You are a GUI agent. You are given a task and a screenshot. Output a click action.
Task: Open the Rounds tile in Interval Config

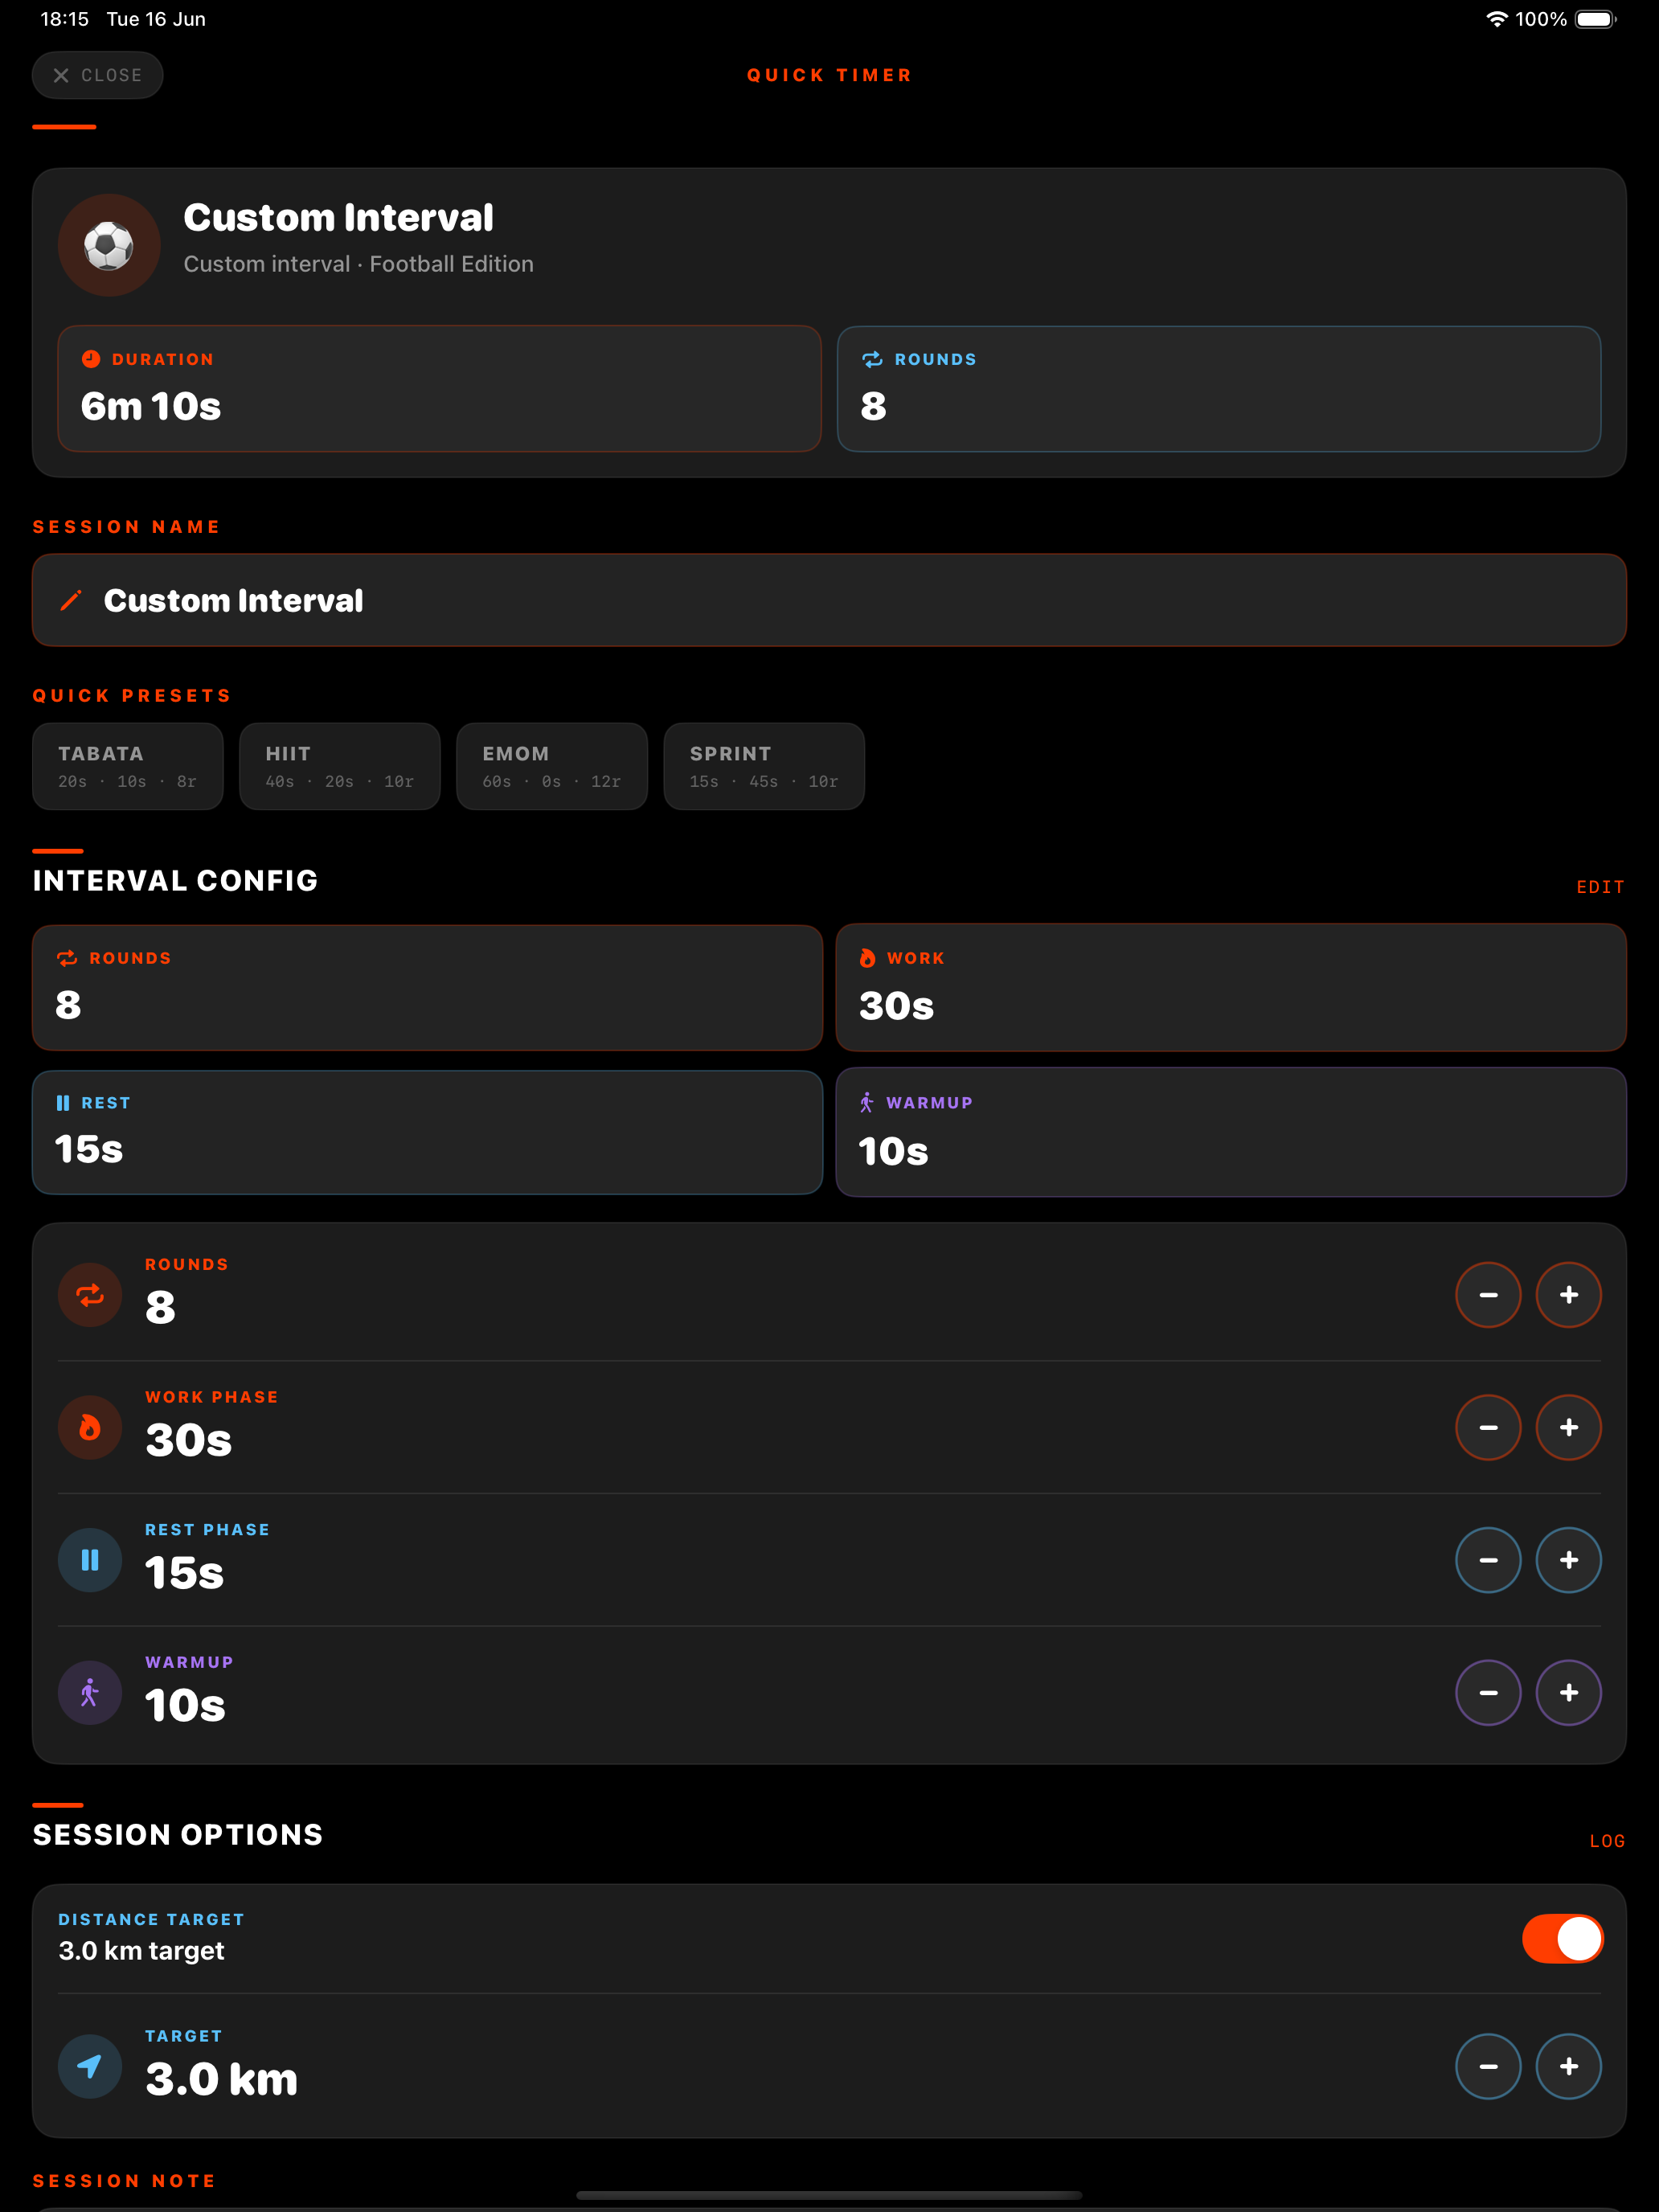tap(427, 987)
